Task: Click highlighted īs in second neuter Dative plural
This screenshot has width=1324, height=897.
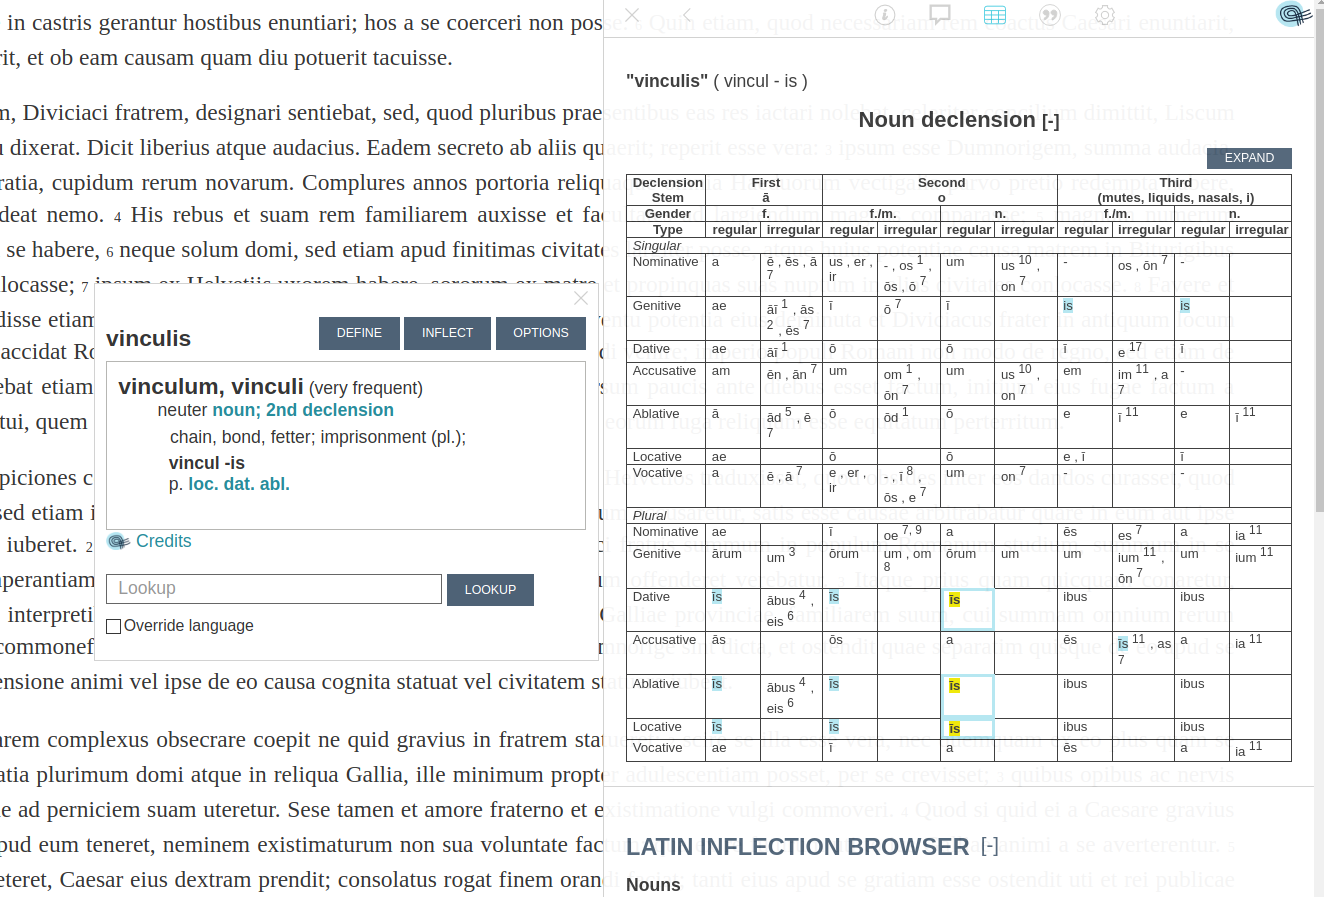Action: click(x=954, y=600)
